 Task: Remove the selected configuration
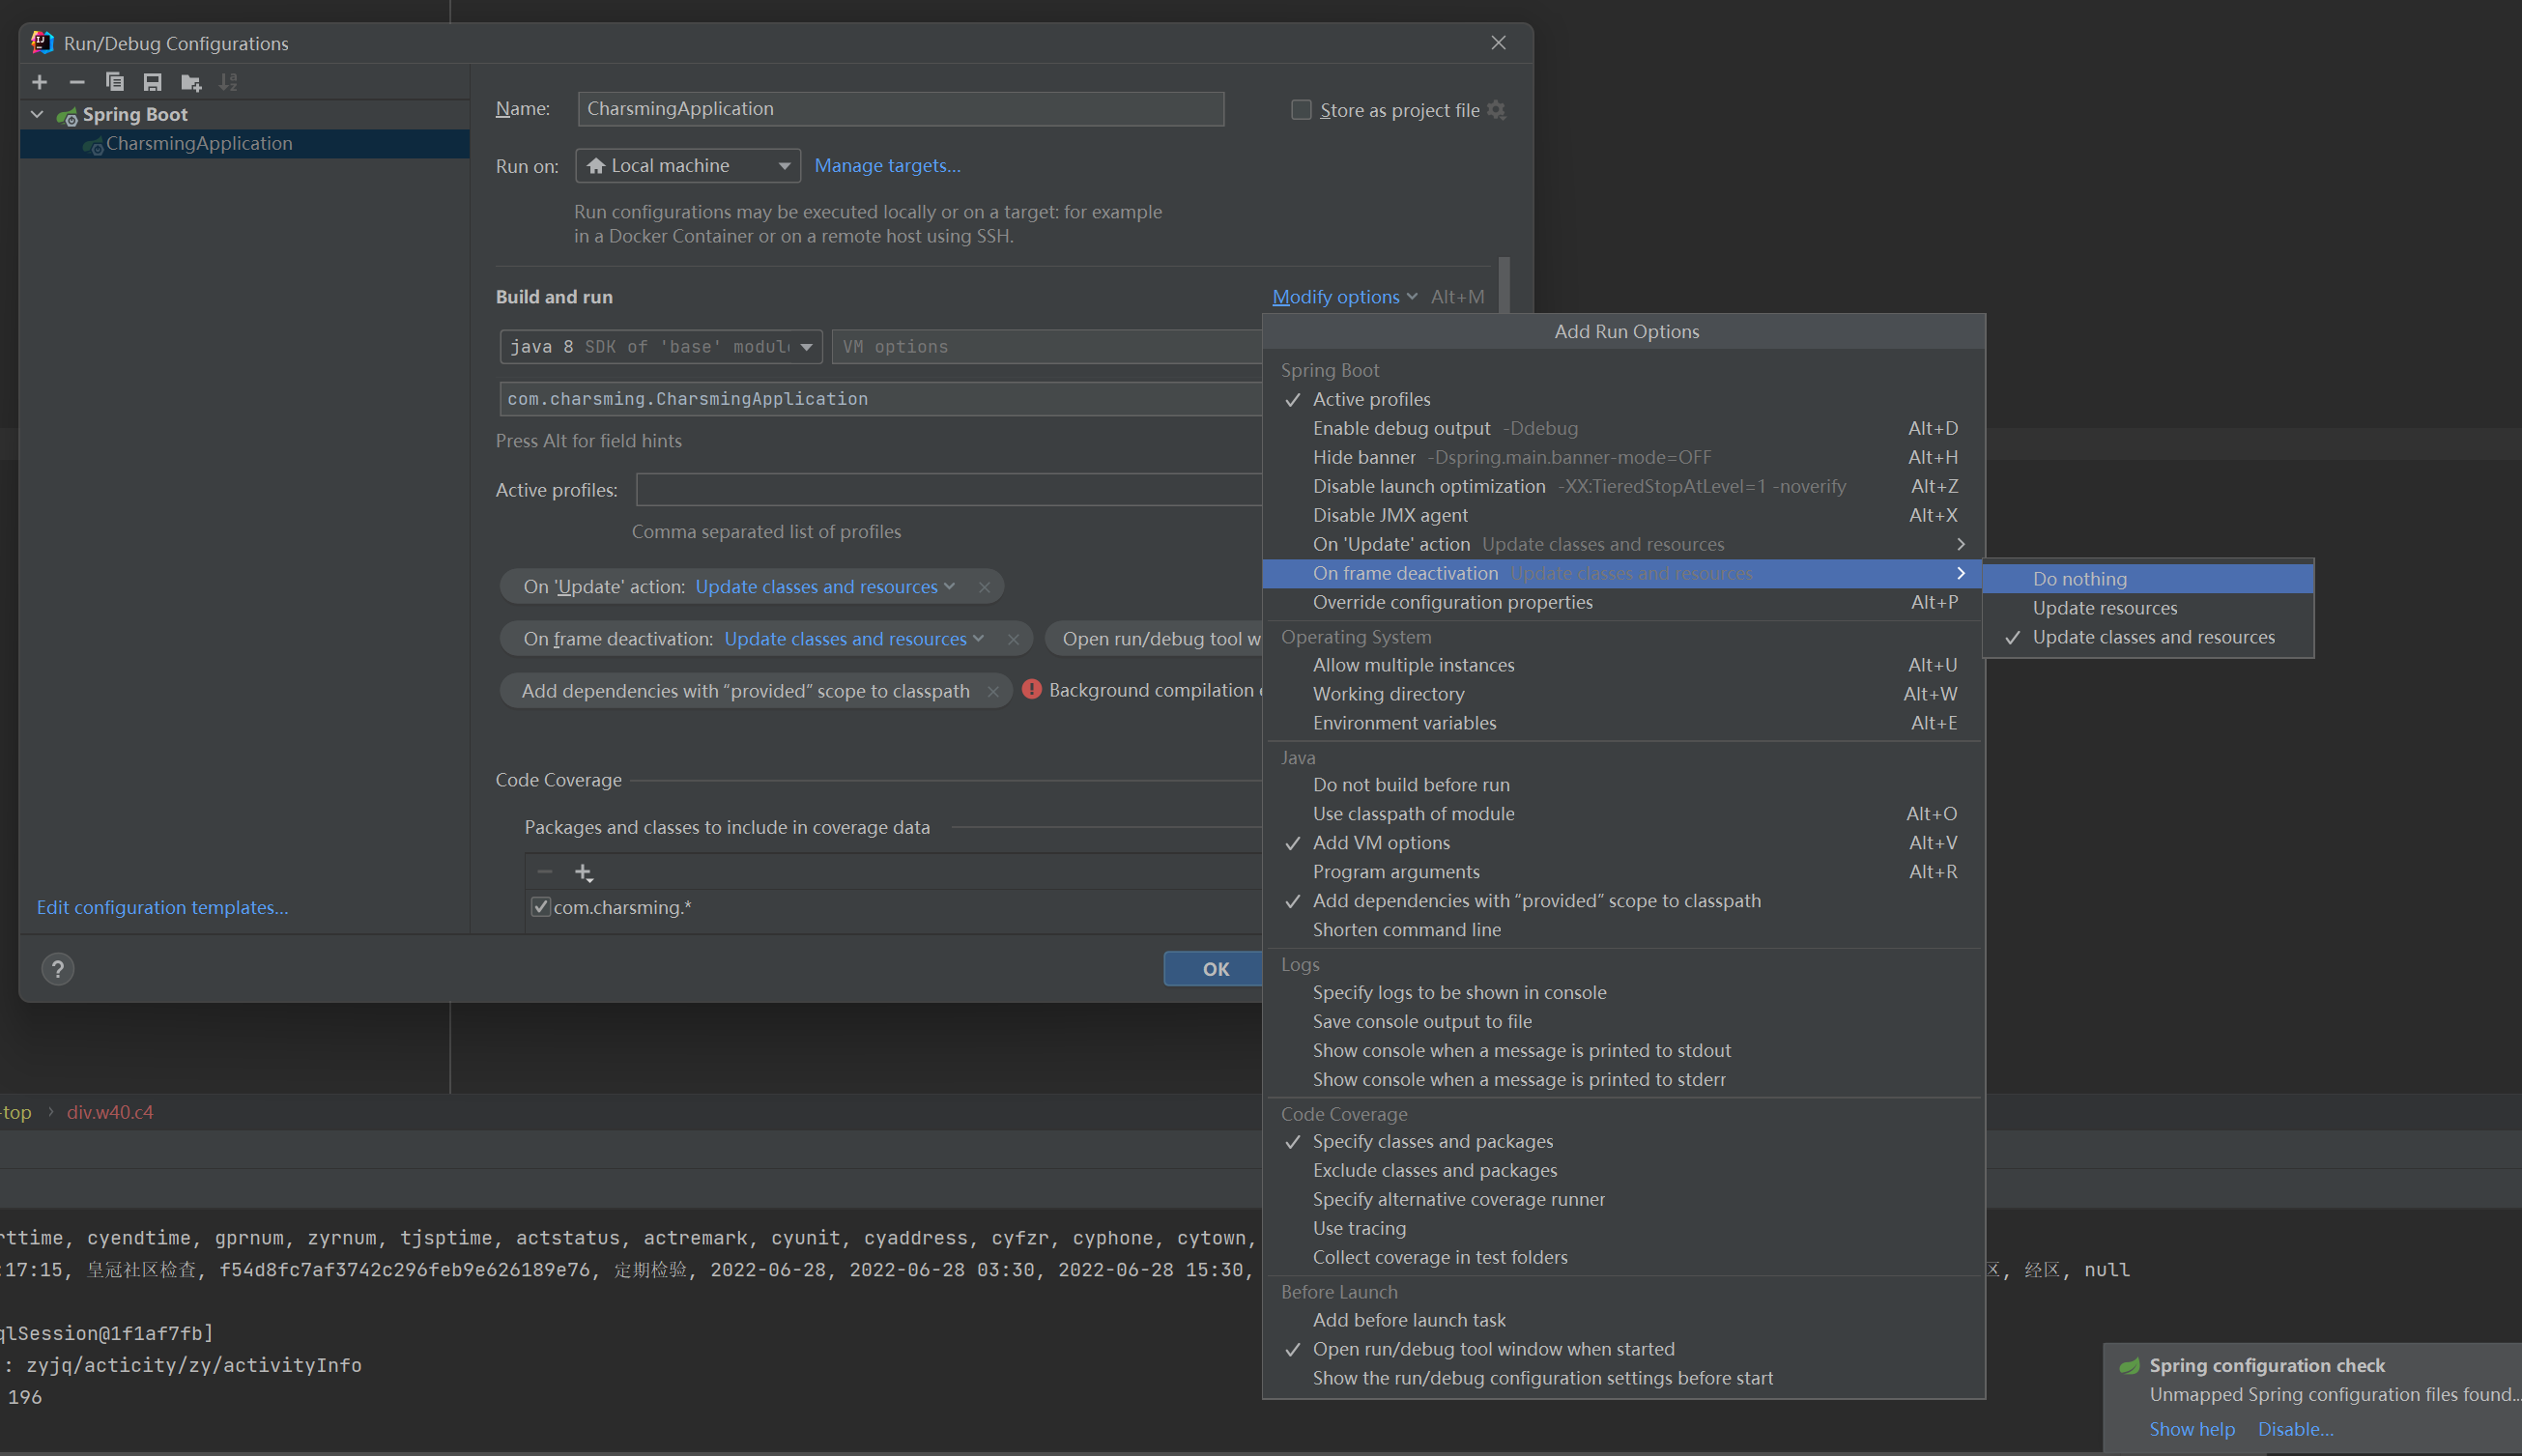click(77, 82)
